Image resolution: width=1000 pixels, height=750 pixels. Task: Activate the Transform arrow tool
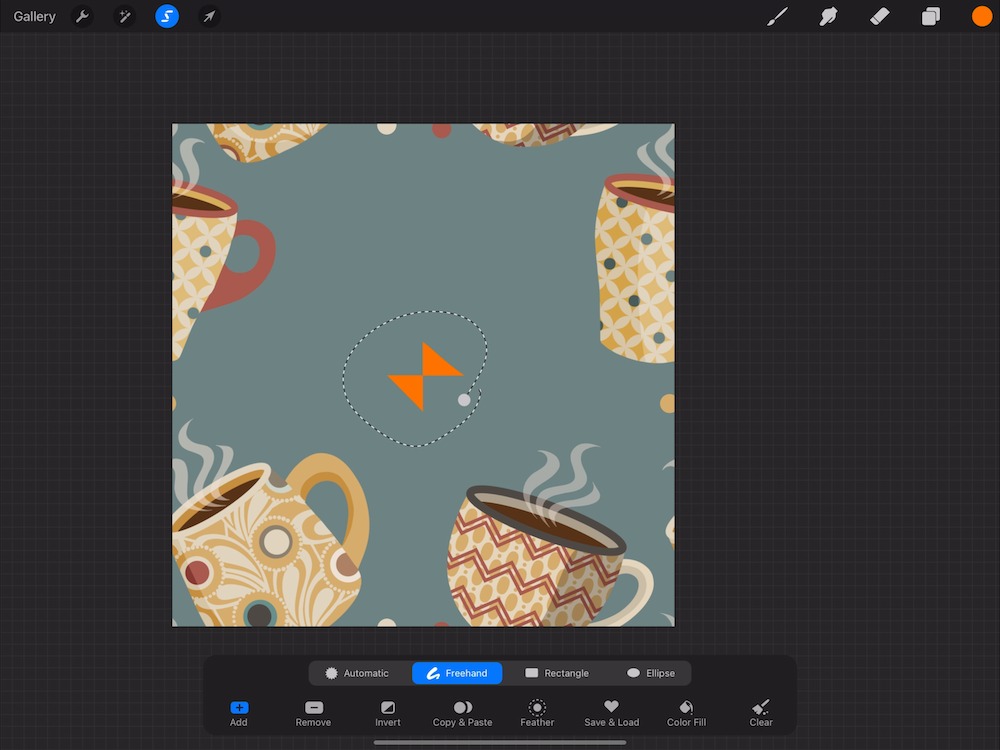[x=209, y=17]
